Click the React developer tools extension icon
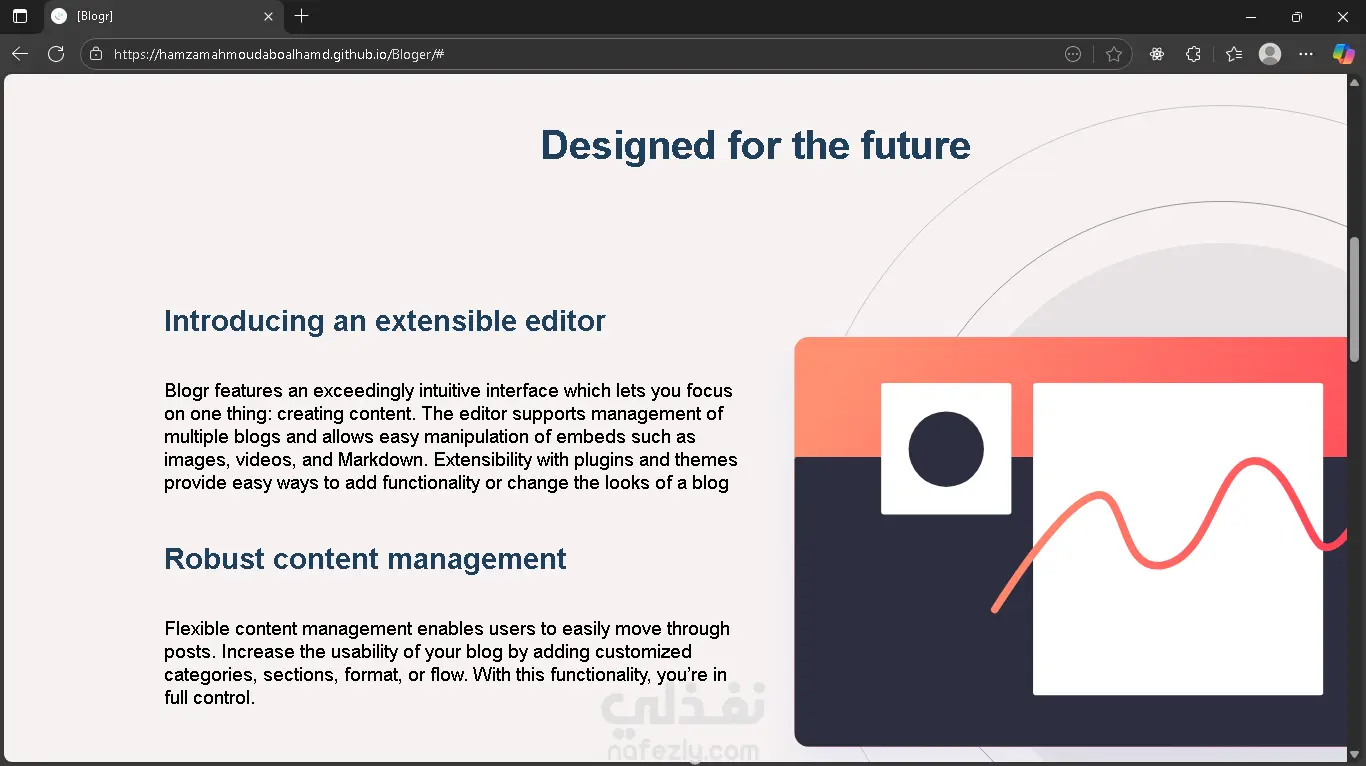The width and height of the screenshot is (1366, 766). 1157,54
